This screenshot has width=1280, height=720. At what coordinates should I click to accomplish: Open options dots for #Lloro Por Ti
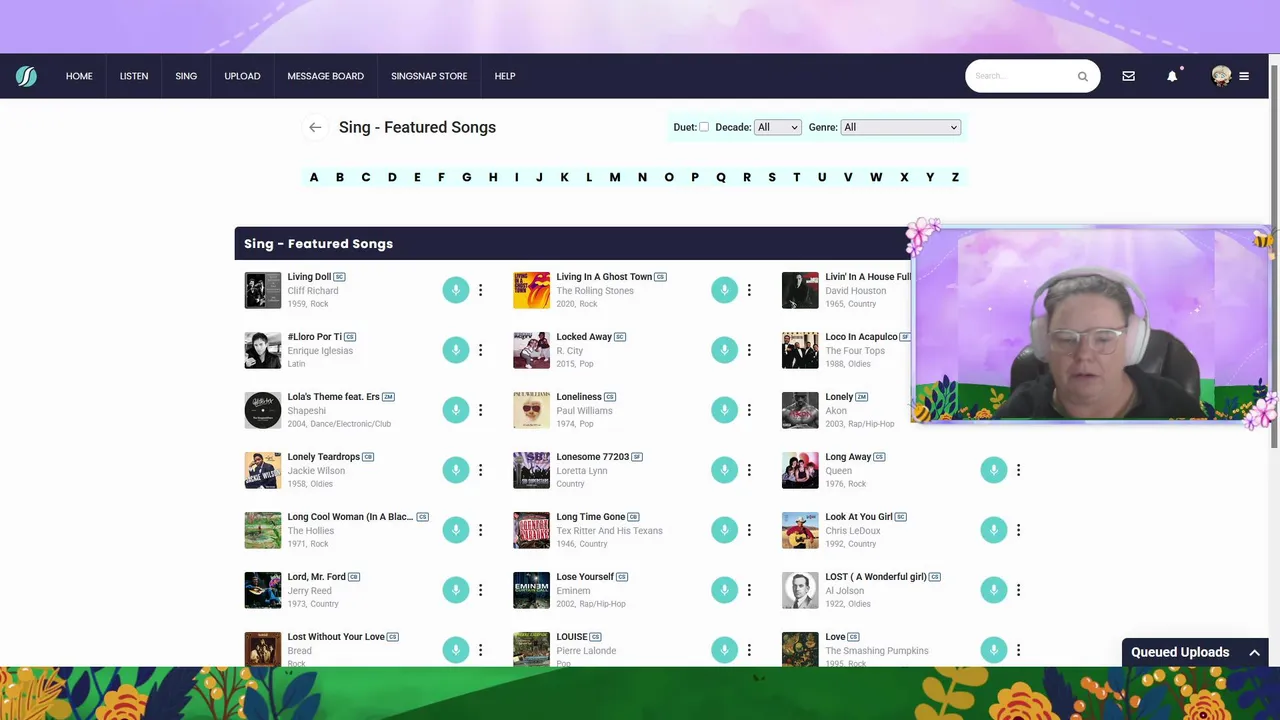coord(480,350)
